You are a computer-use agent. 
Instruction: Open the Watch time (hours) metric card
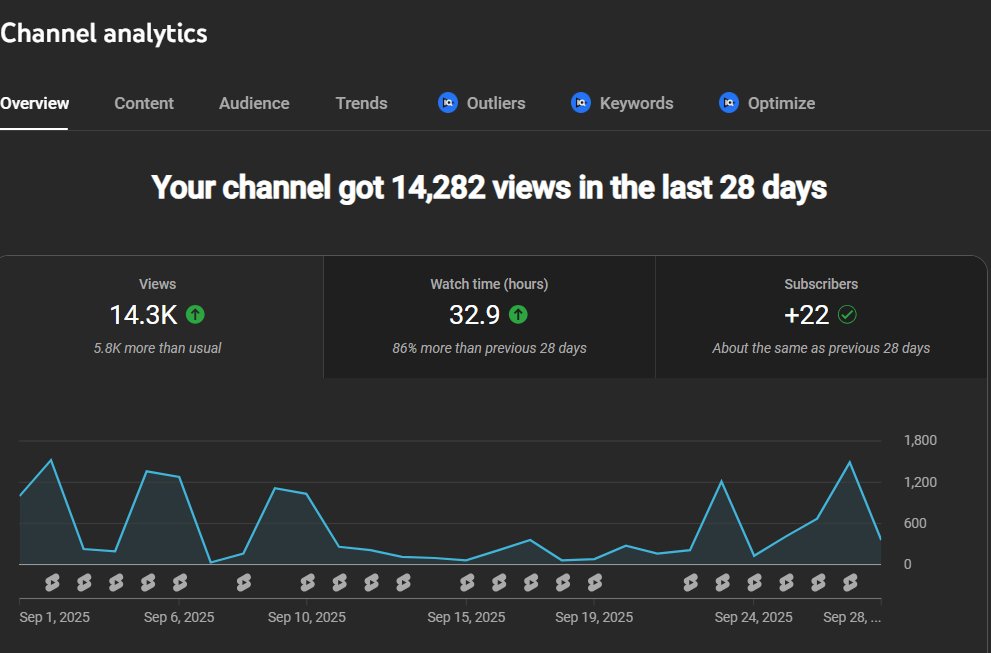pos(489,315)
